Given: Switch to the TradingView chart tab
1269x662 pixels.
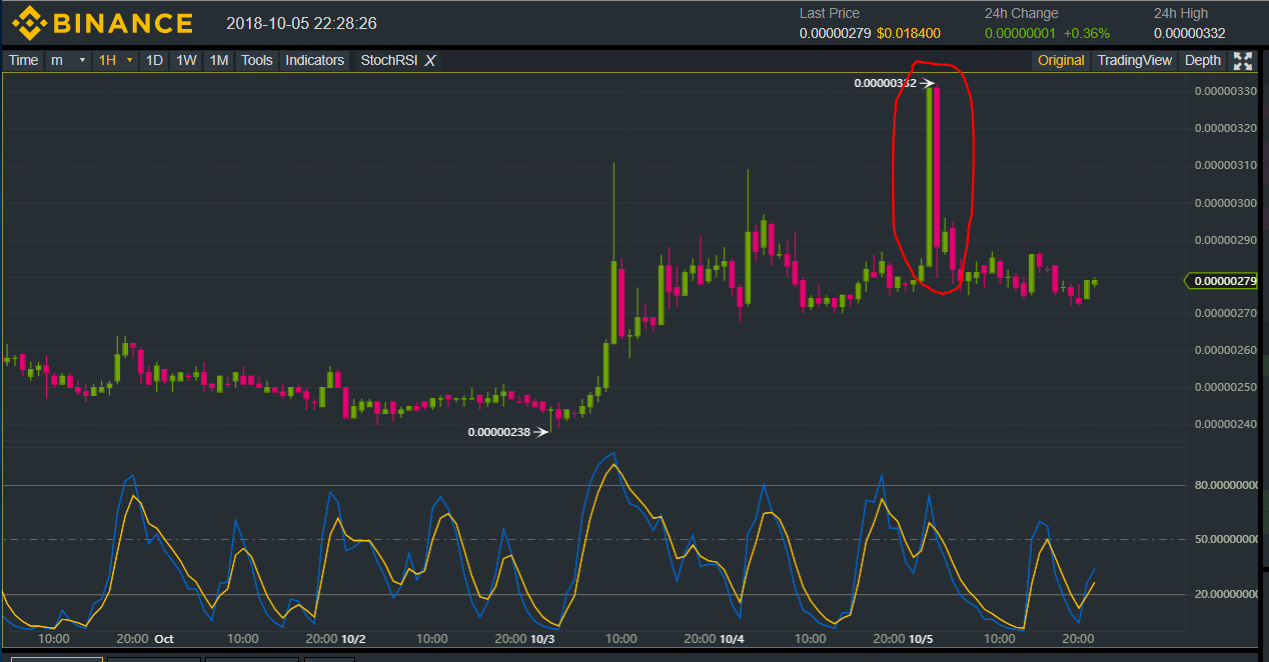Looking at the screenshot, I should pos(1134,60).
